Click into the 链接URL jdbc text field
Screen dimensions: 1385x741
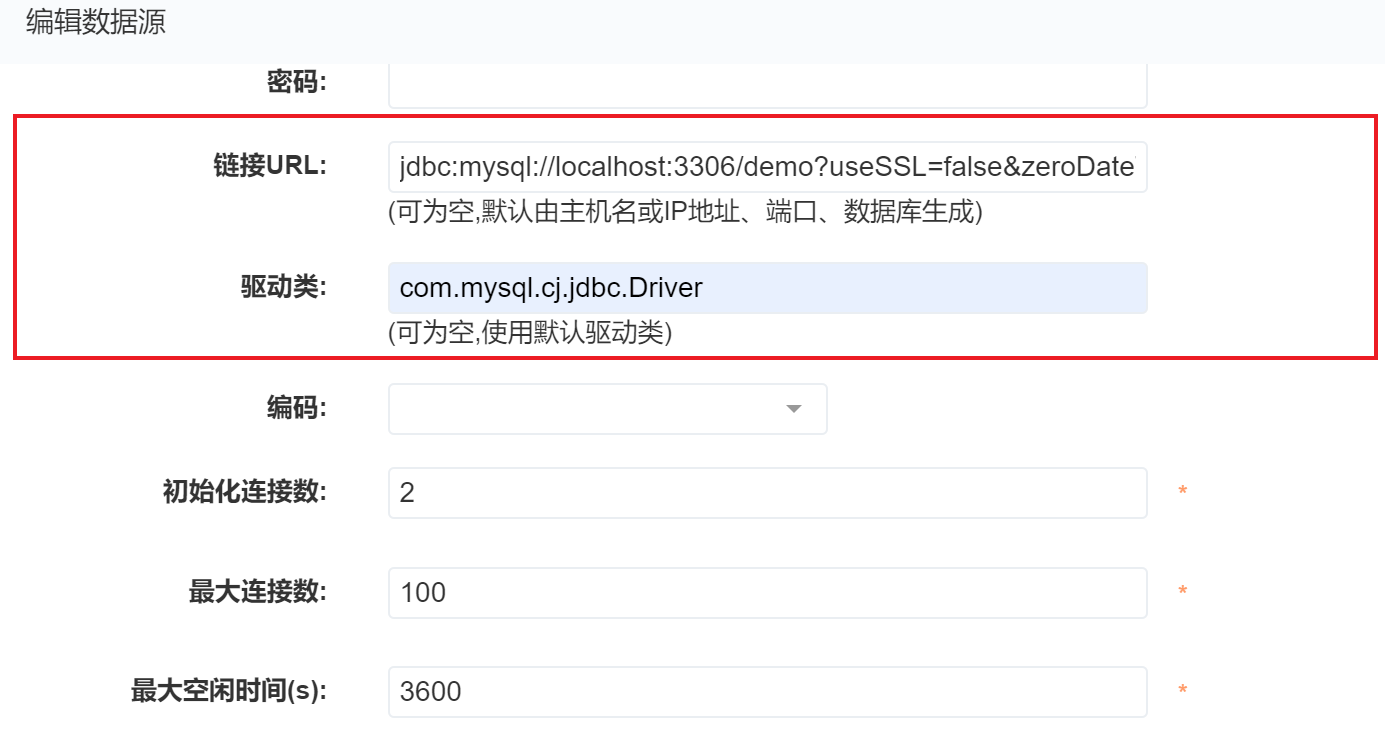(767, 167)
